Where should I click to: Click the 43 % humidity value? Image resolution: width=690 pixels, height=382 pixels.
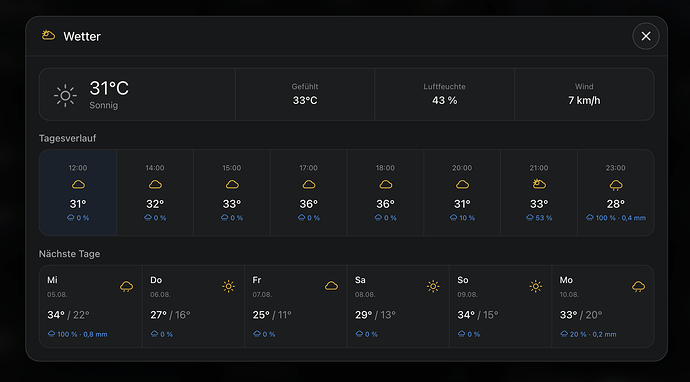click(x=444, y=100)
